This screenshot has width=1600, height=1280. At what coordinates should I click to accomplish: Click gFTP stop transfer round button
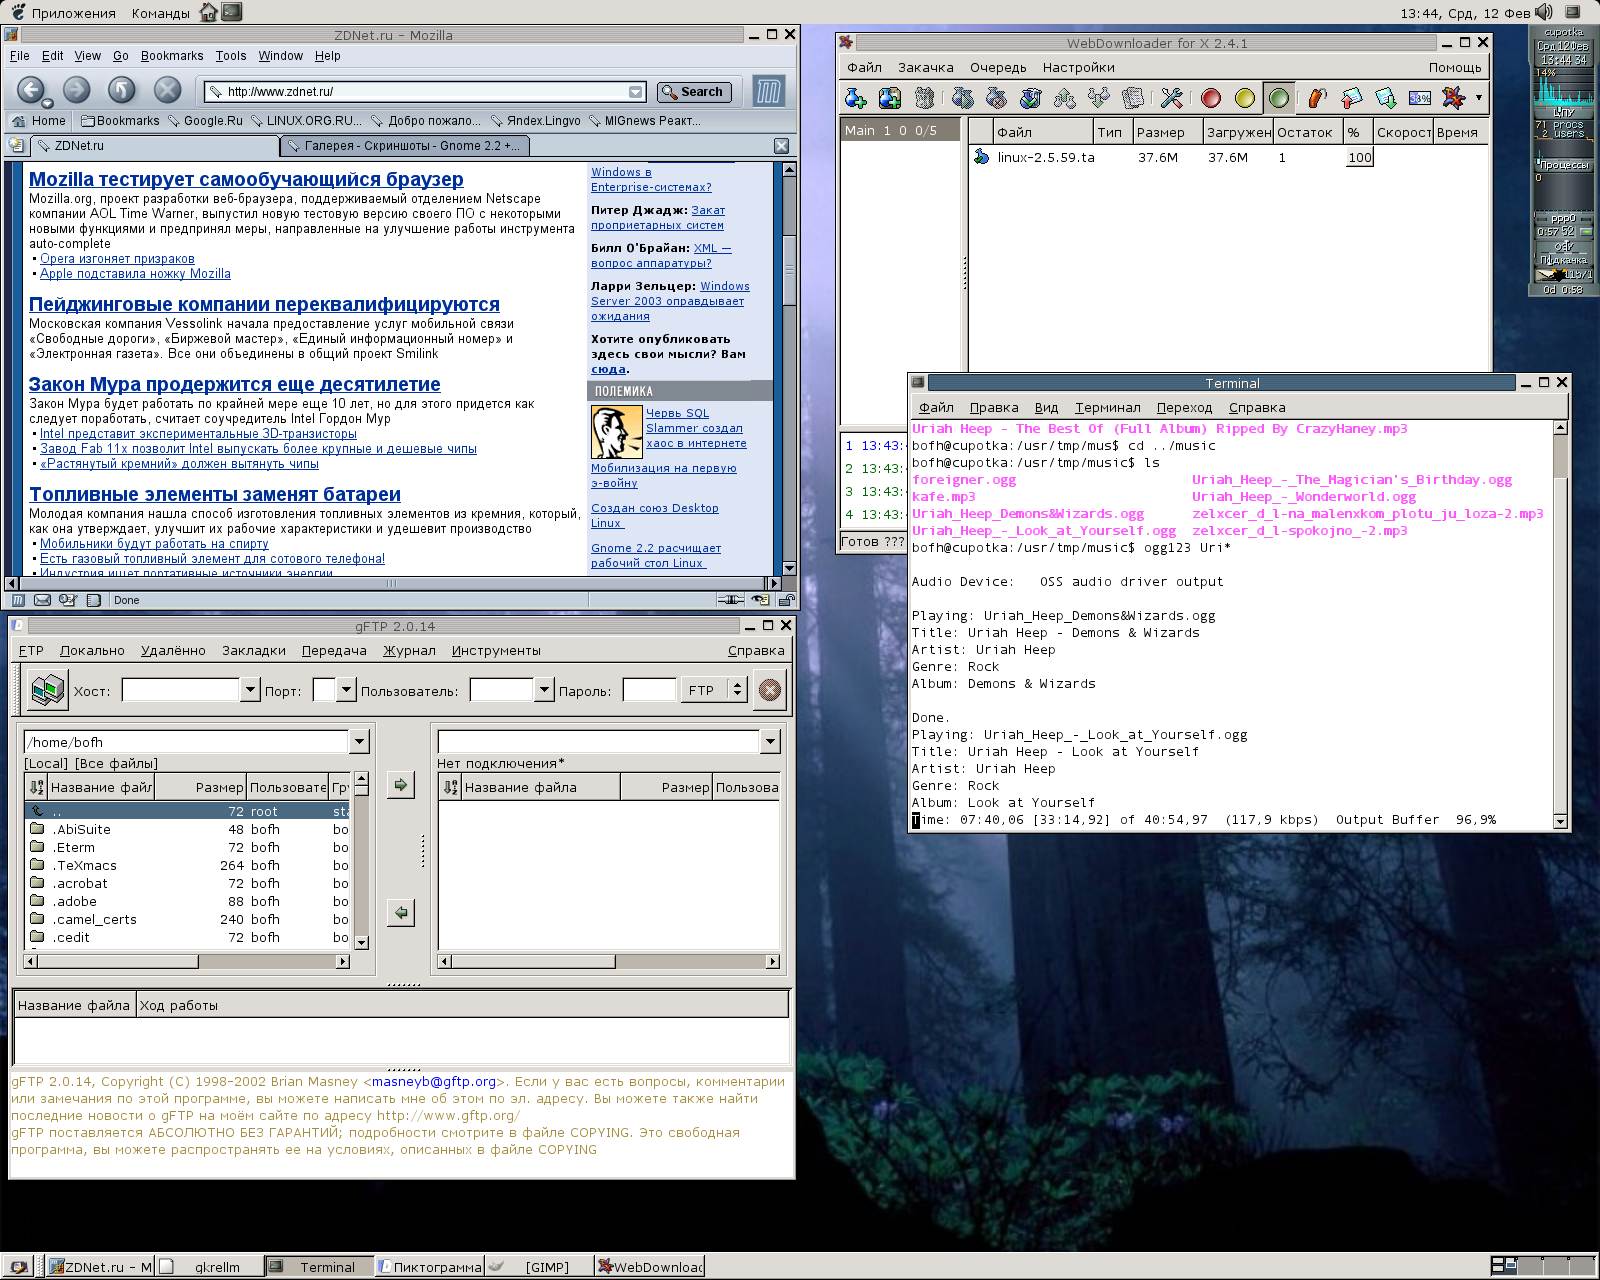(769, 690)
